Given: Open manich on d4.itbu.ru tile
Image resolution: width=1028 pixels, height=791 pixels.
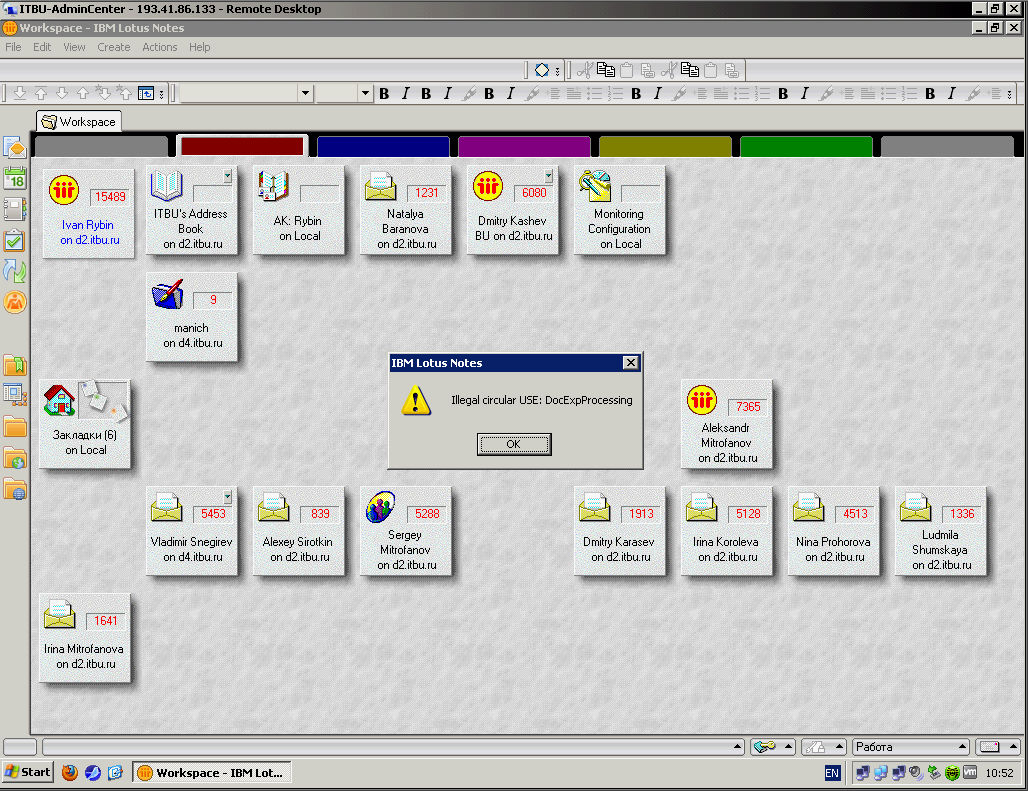Looking at the screenshot, I should click(x=191, y=317).
